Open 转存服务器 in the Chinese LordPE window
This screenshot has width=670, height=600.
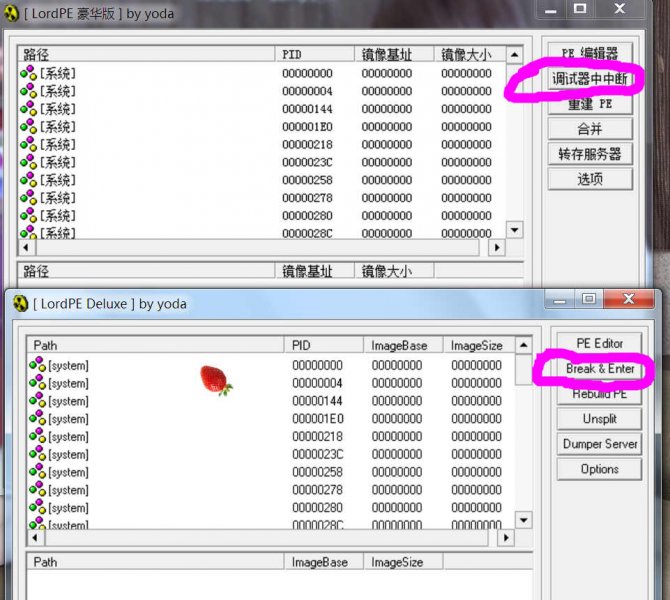coord(590,154)
